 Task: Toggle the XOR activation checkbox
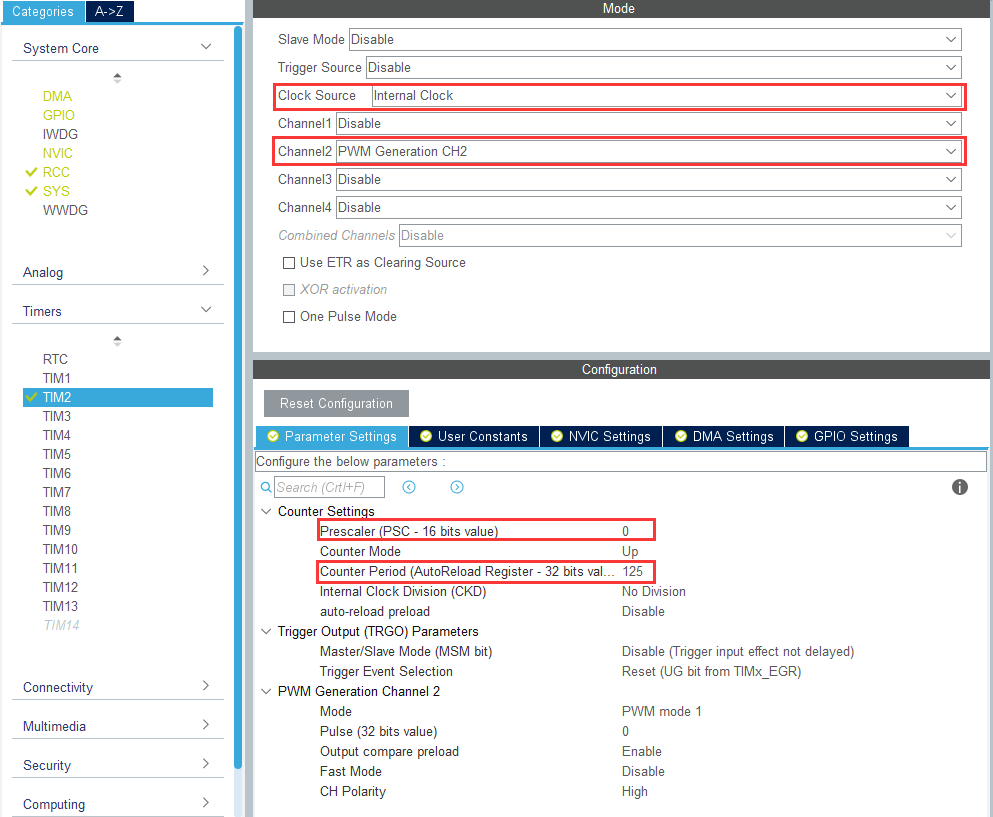pos(289,290)
